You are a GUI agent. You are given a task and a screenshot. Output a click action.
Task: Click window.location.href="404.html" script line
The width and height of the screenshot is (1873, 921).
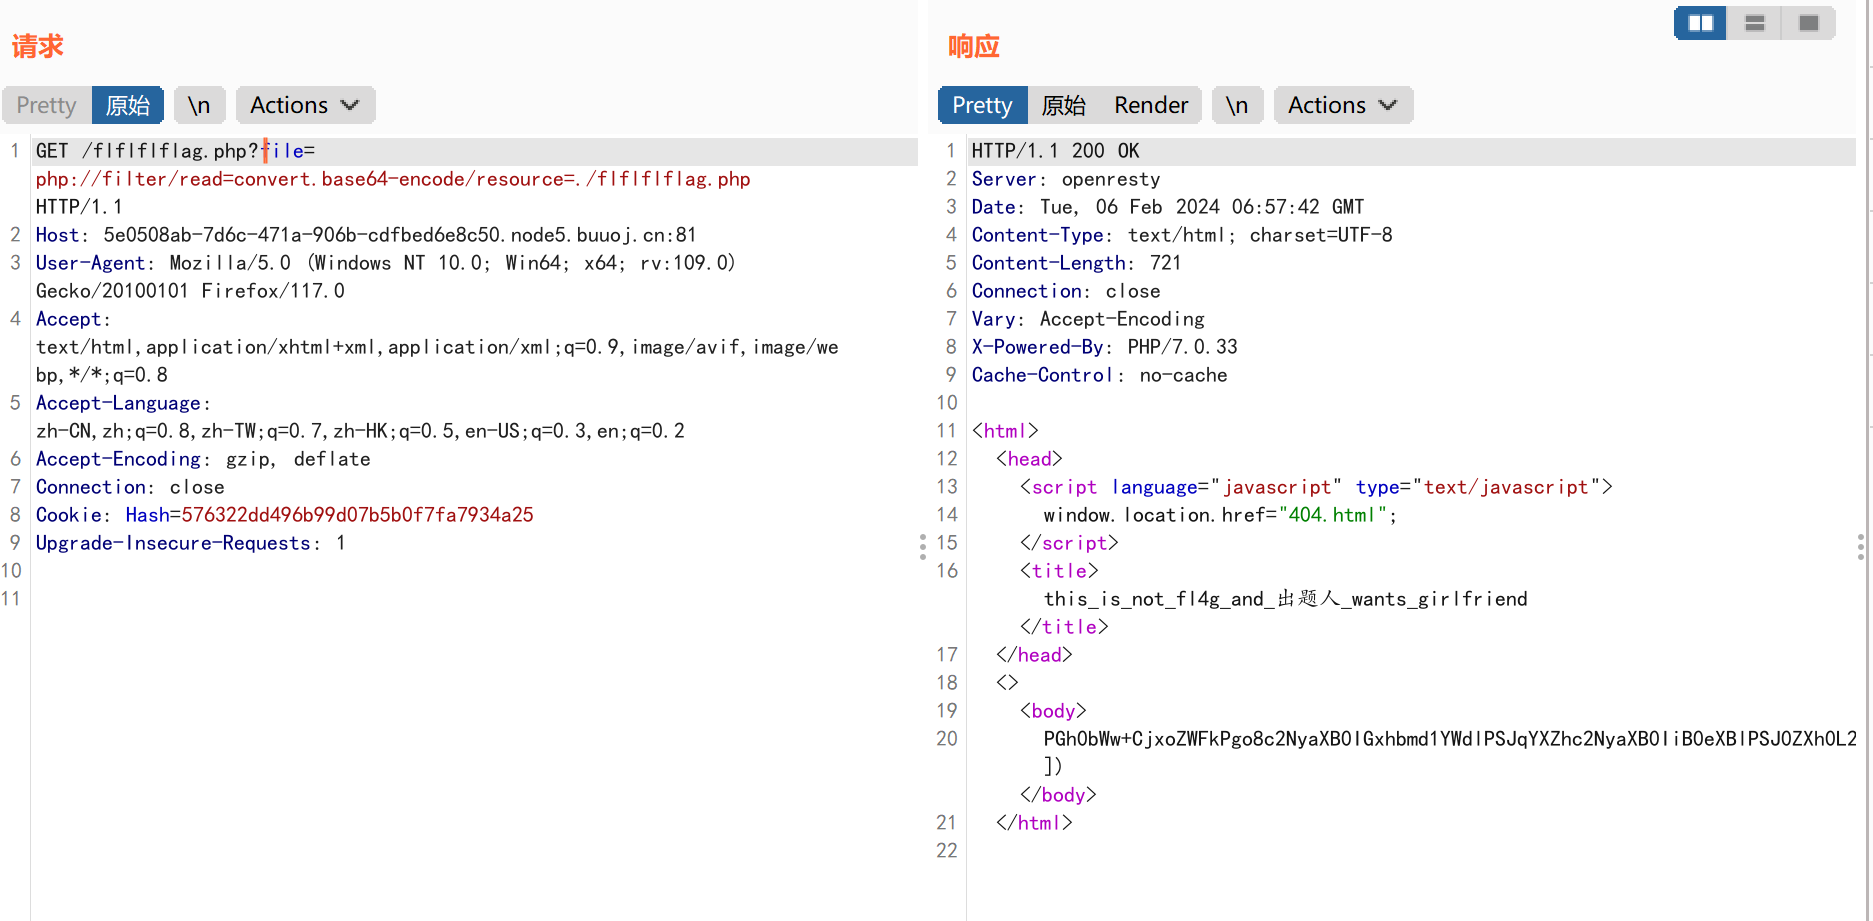(x=1220, y=515)
